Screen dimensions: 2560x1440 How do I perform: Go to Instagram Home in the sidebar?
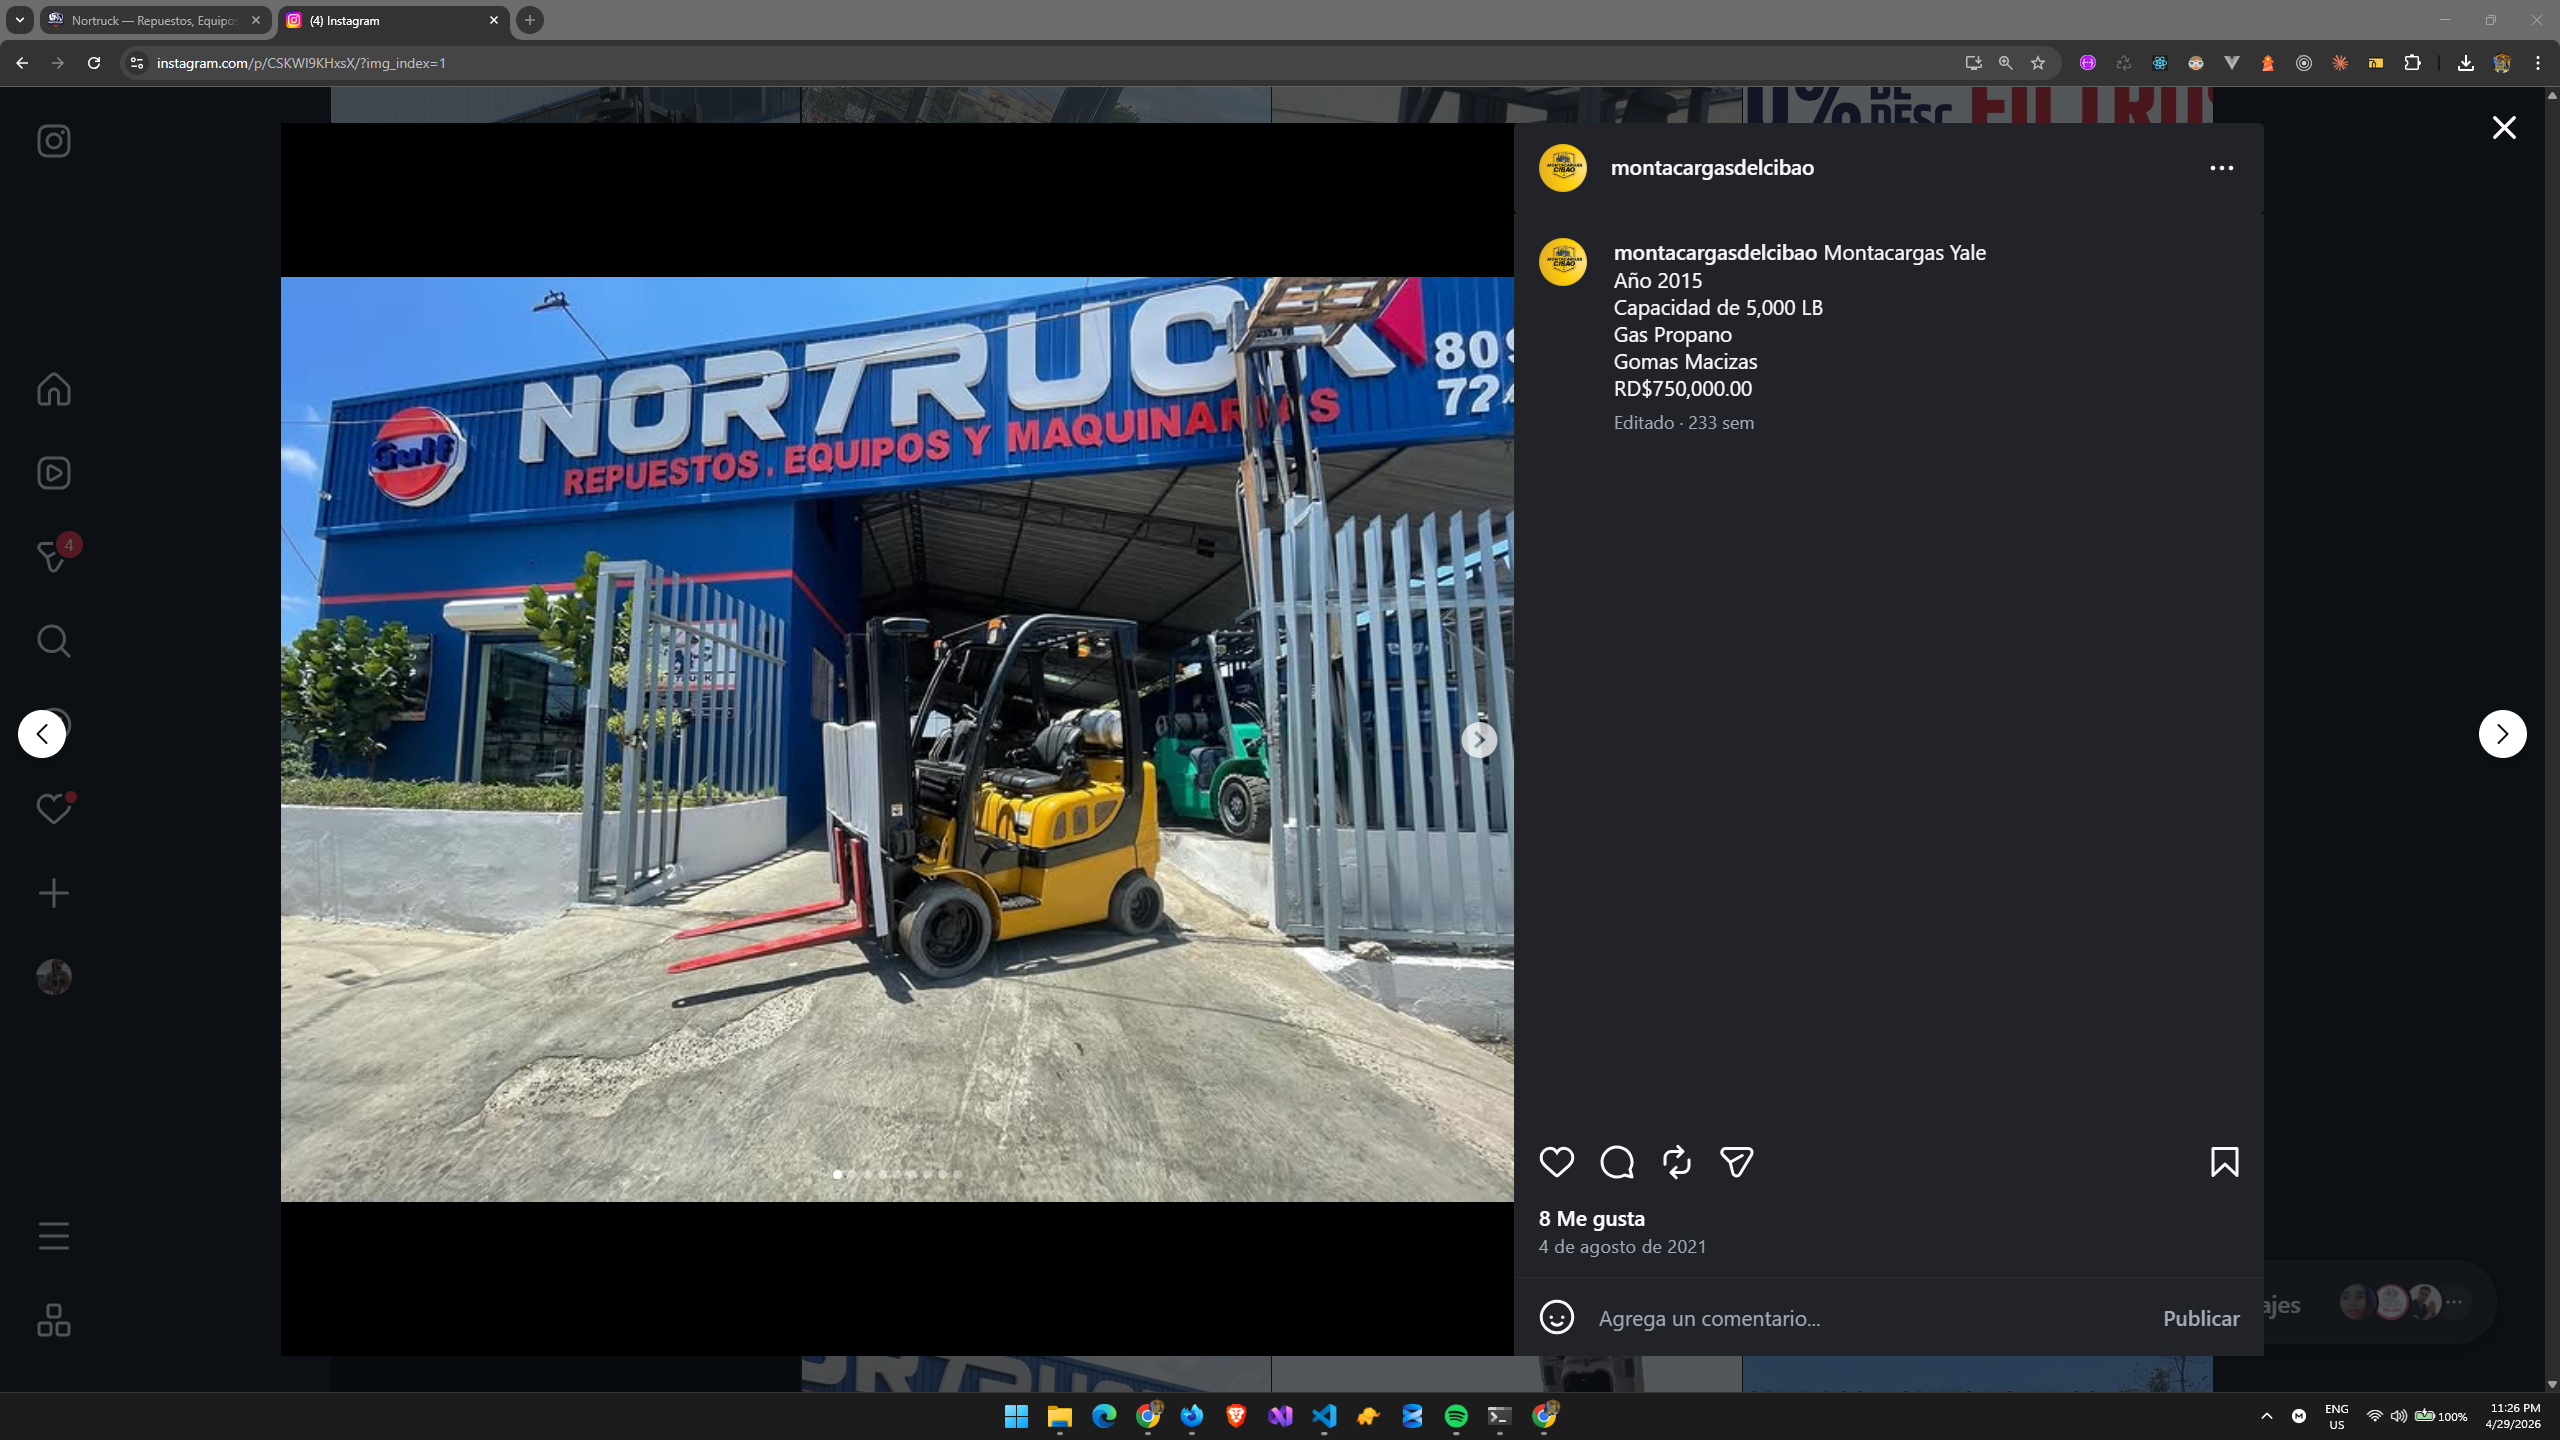click(x=54, y=389)
